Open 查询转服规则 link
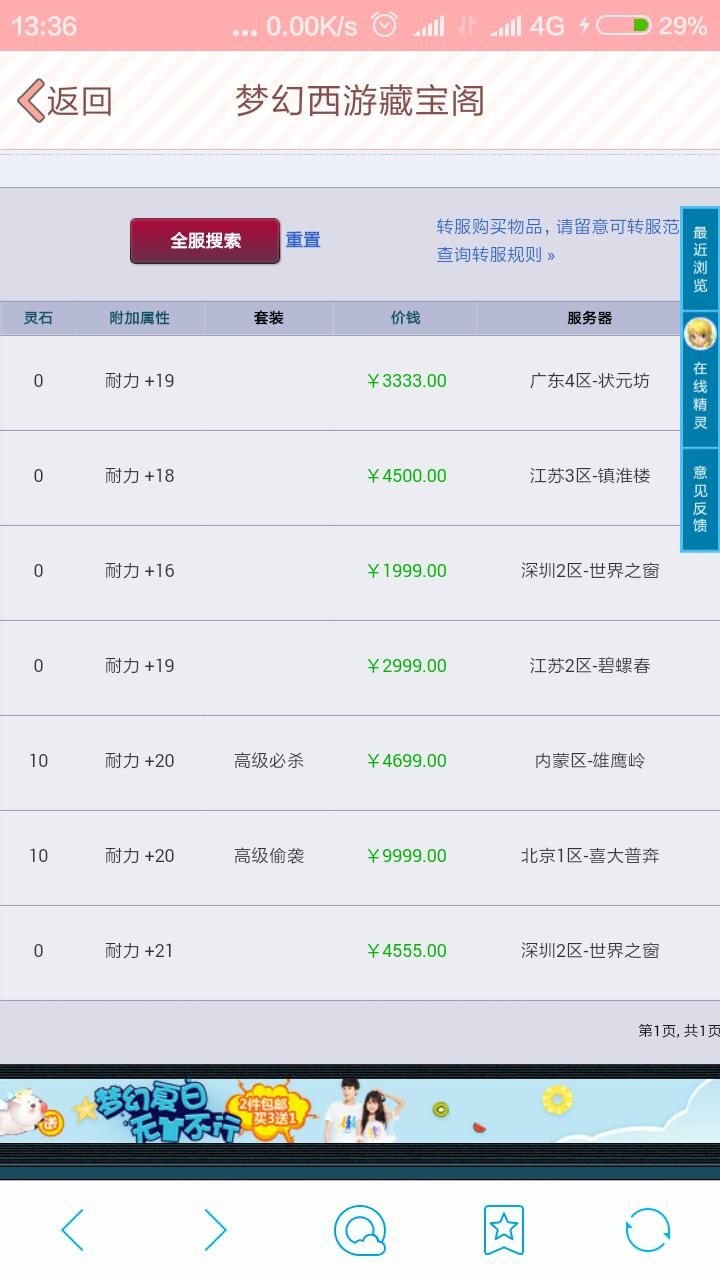 [495, 255]
